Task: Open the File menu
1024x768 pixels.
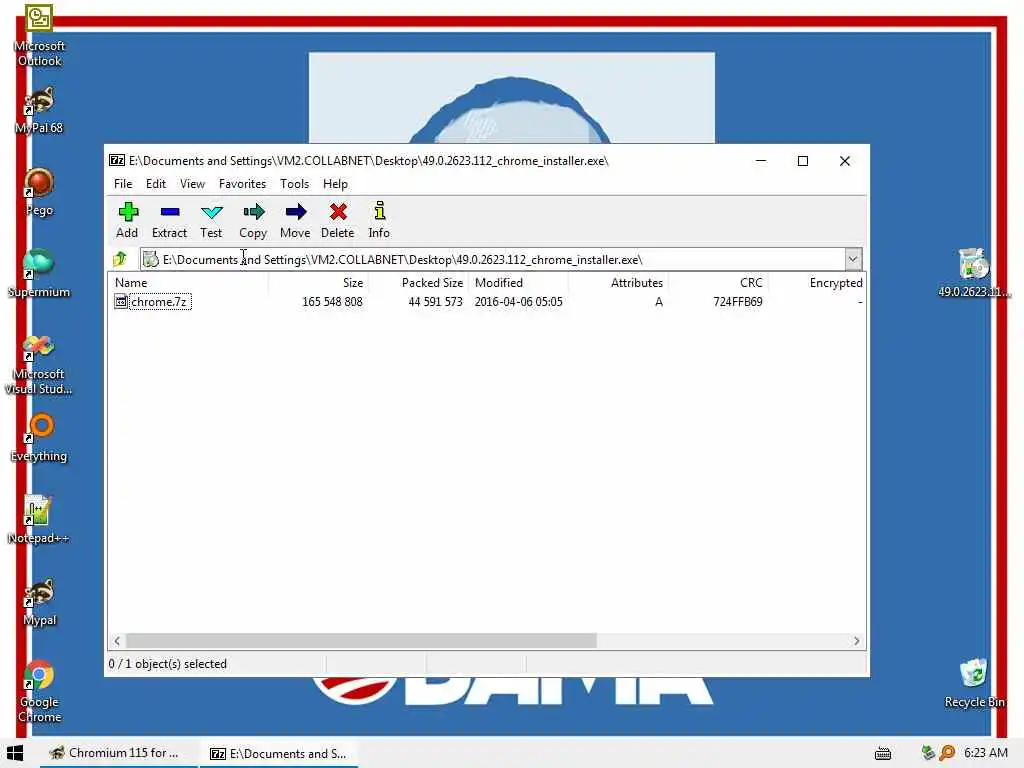Action: coord(123,184)
